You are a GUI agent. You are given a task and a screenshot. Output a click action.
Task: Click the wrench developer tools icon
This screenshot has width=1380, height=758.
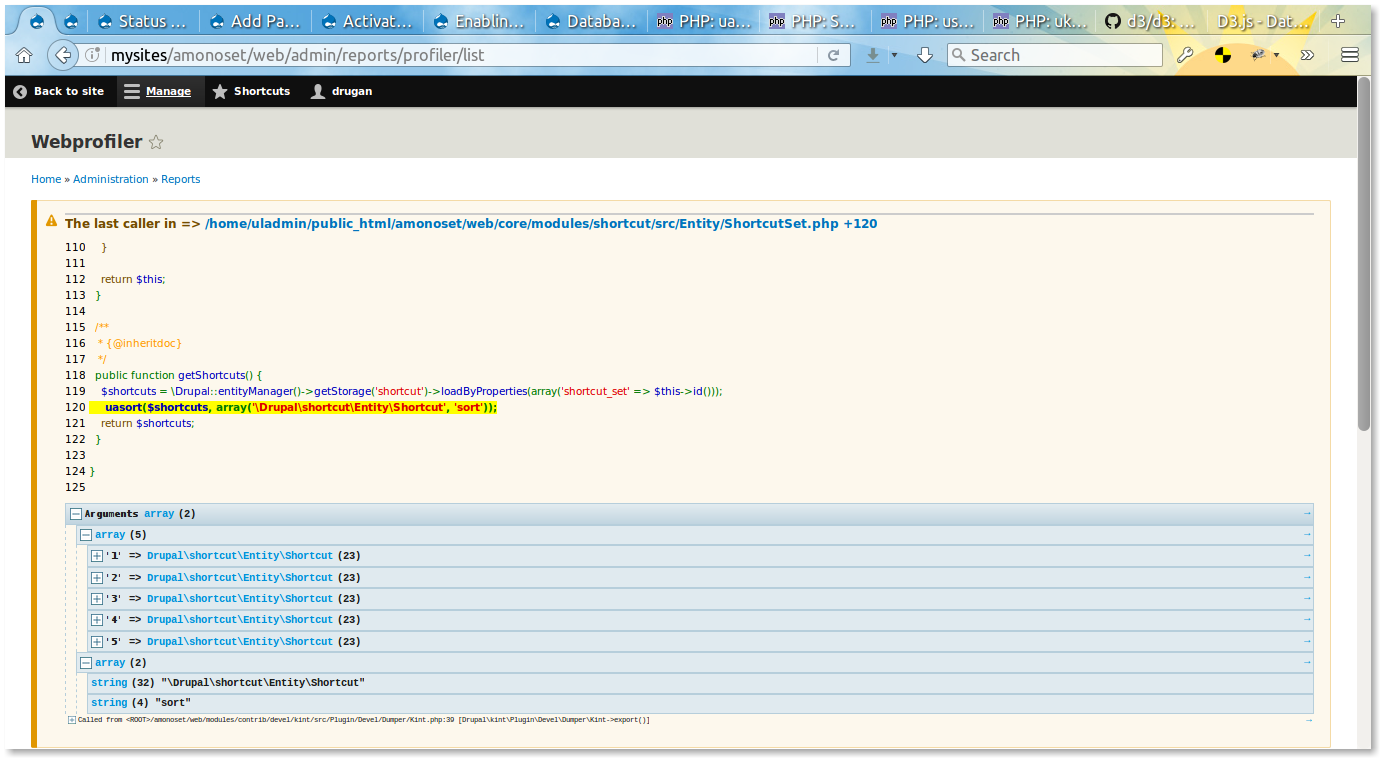(x=1185, y=55)
